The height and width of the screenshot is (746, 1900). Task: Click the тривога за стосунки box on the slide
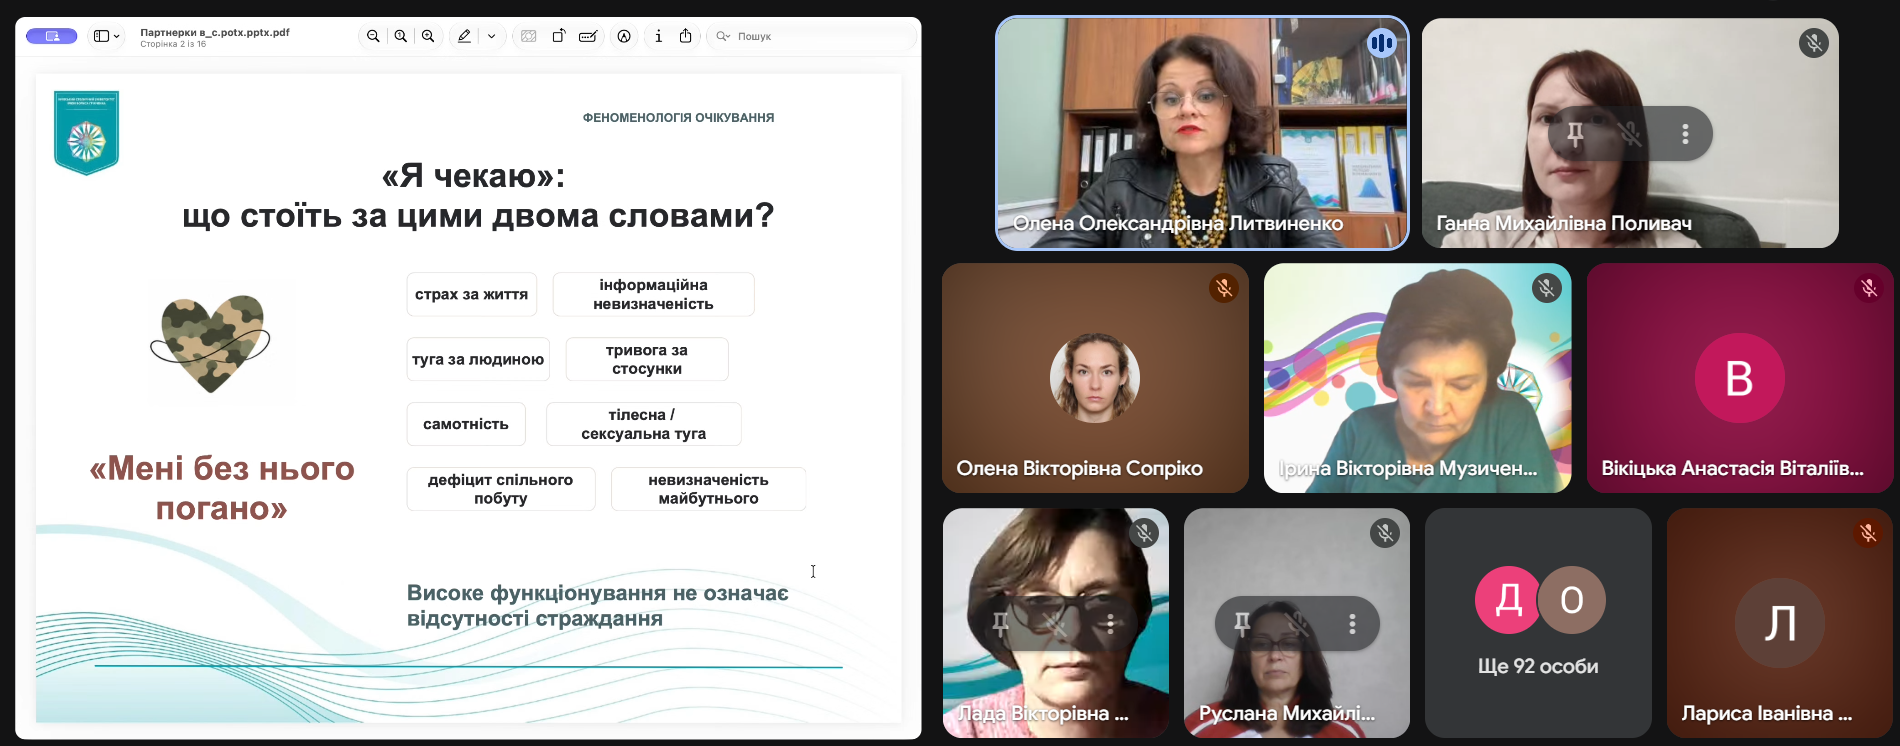click(647, 359)
